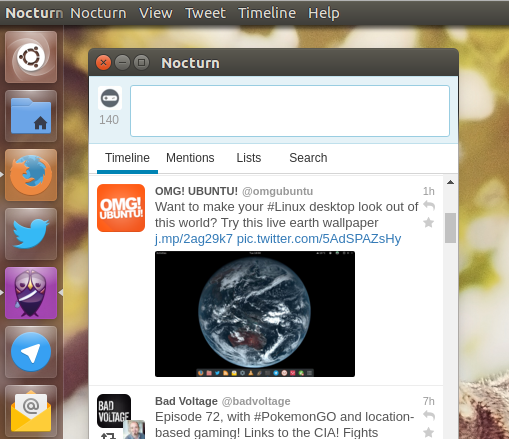509x439 pixels.
Task: Click into the tweet compose box
Action: [290, 111]
